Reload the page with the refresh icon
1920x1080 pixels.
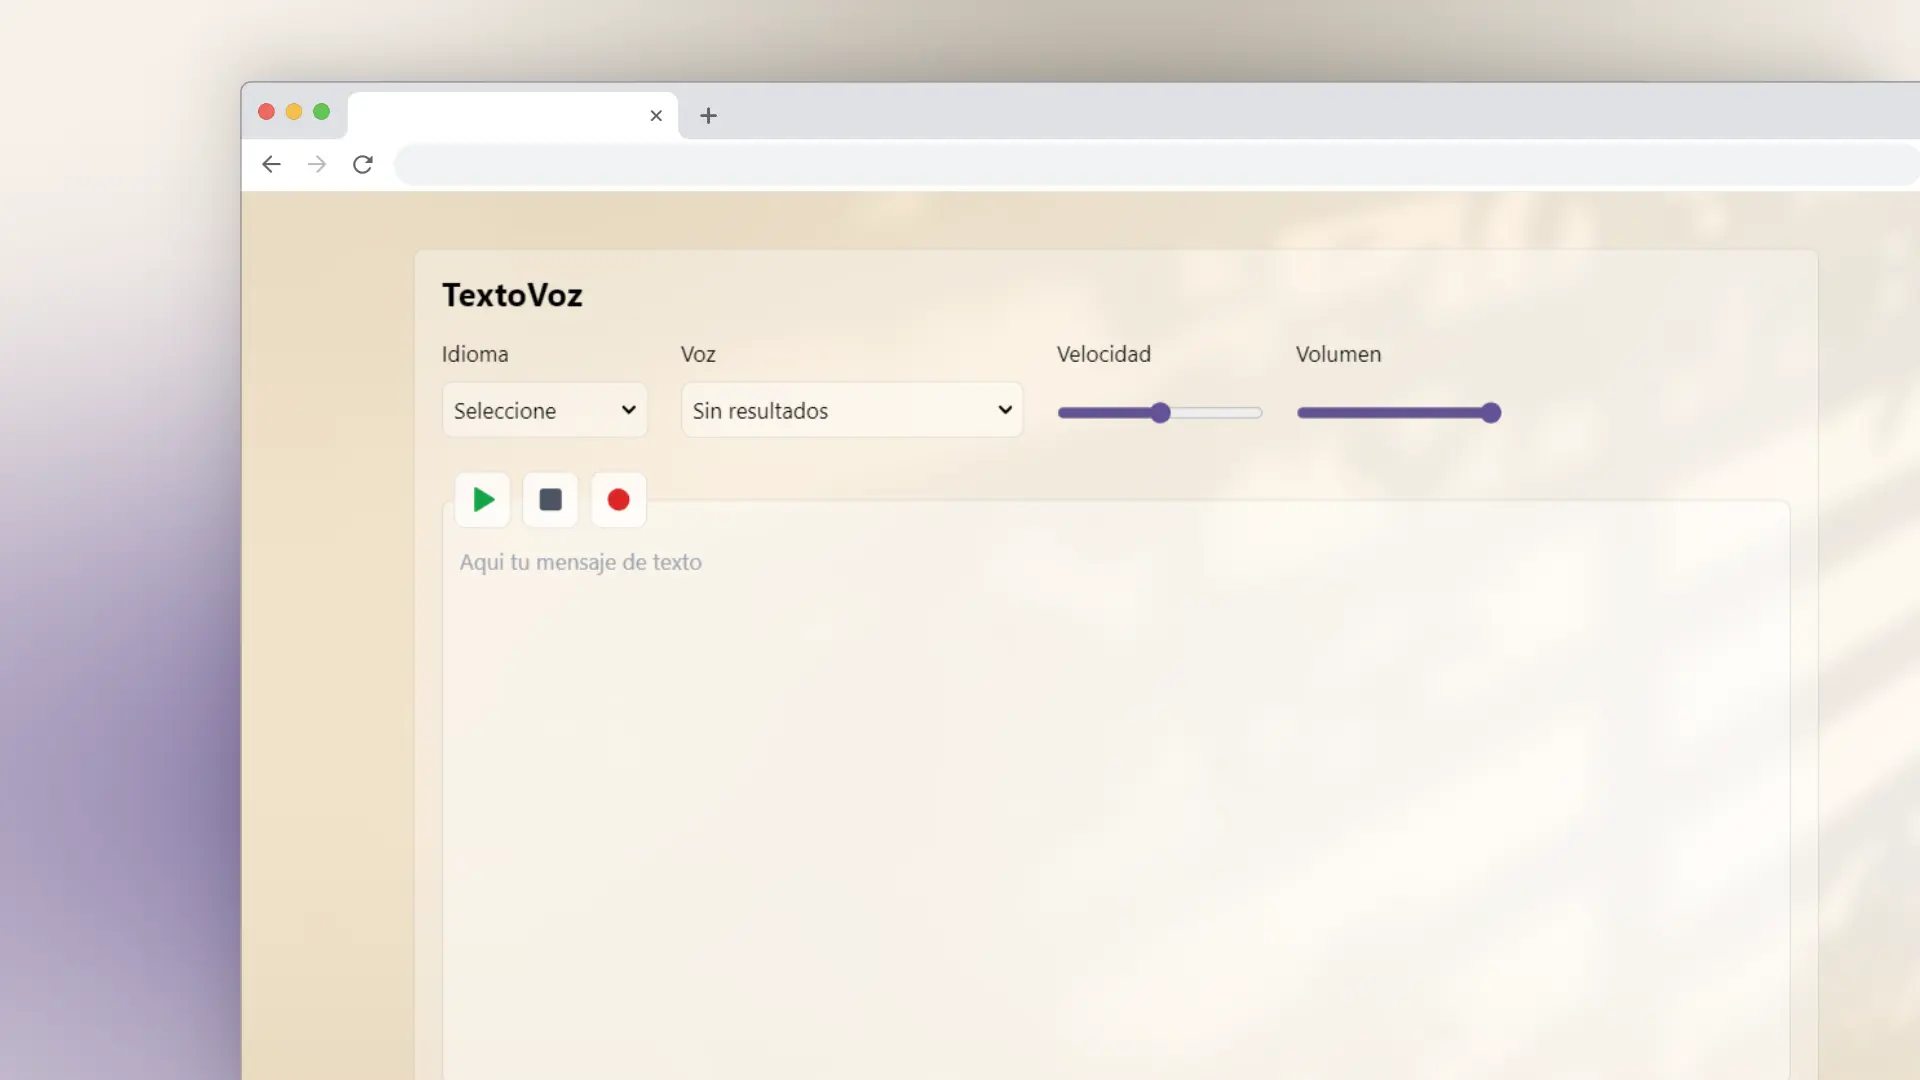(x=363, y=164)
